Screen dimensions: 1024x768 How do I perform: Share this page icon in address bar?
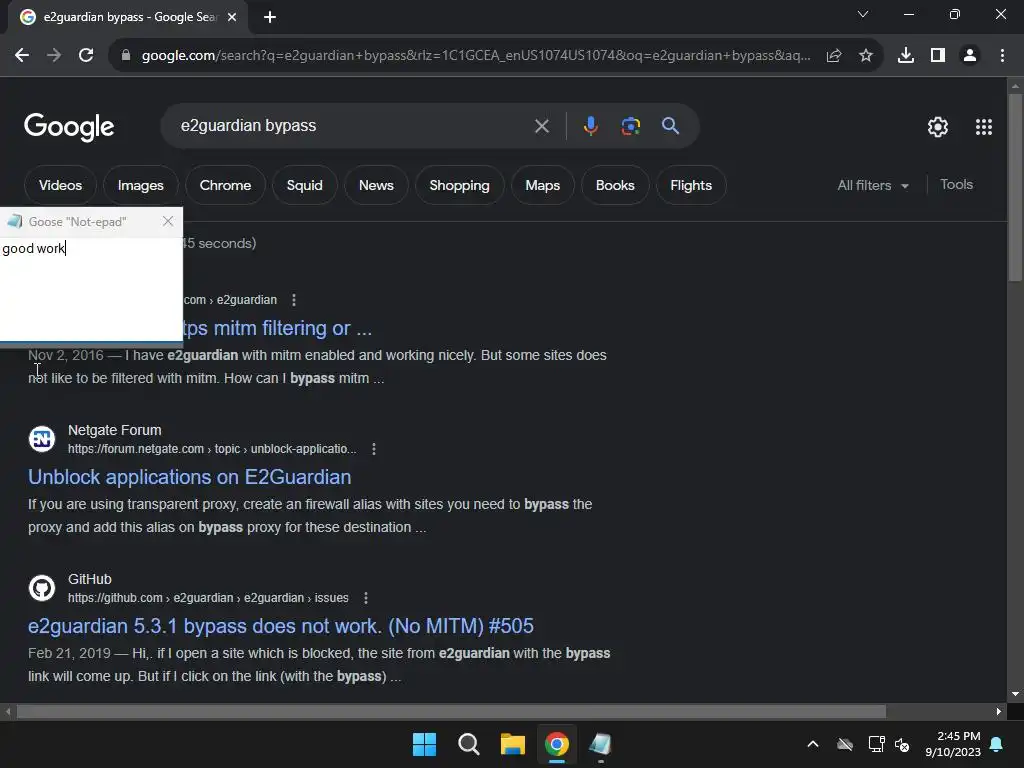pyautogui.click(x=833, y=56)
